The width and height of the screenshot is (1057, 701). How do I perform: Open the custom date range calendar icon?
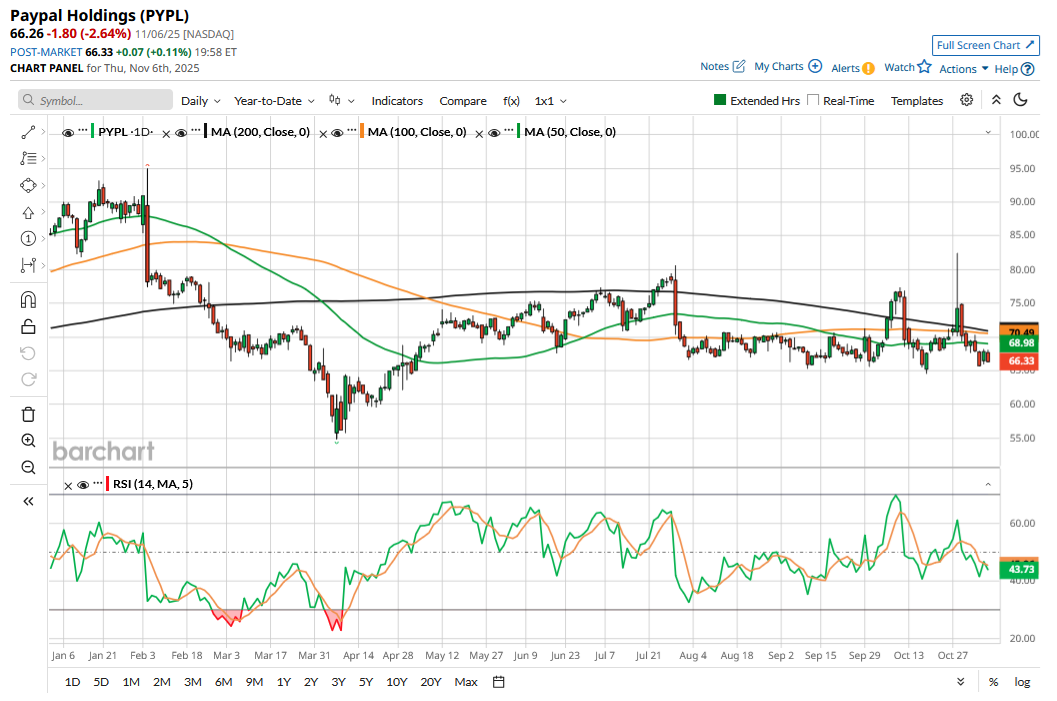pyautogui.click(x=498, y=682)
